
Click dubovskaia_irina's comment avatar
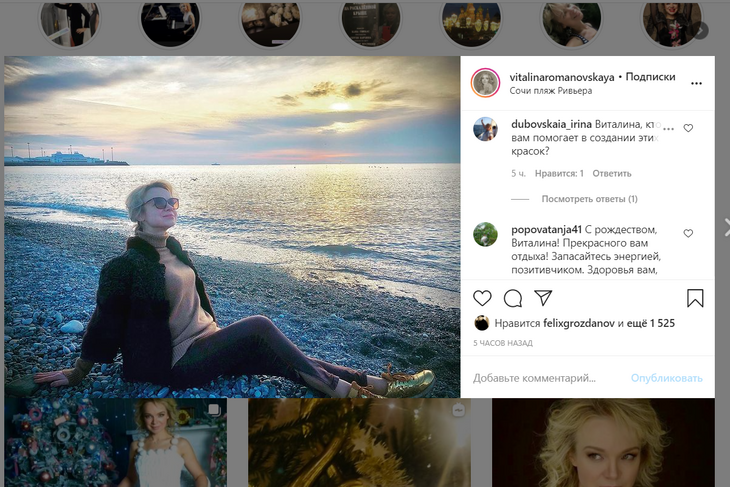point(485,129)
